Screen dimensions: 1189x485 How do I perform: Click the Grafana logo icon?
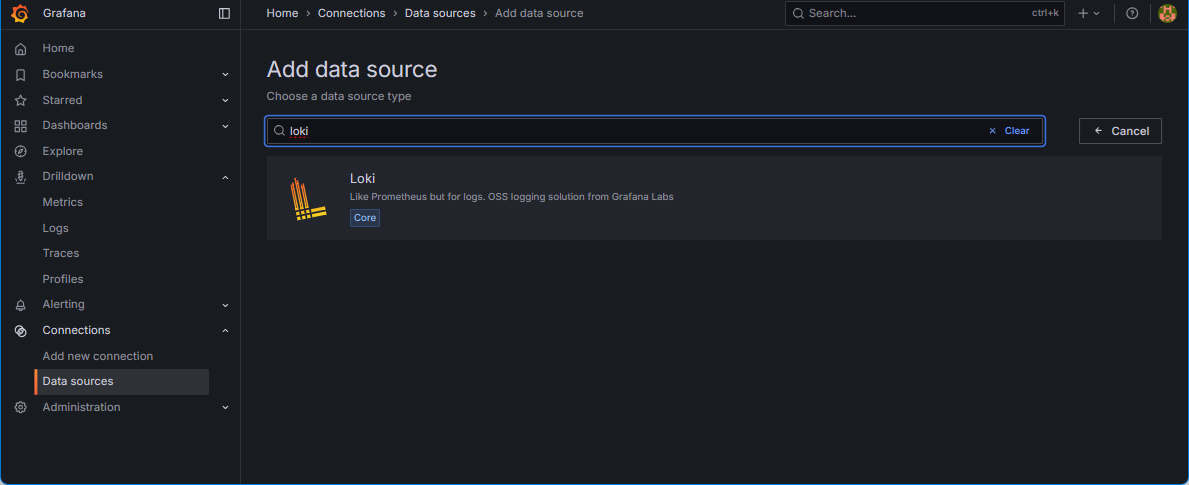20,13
